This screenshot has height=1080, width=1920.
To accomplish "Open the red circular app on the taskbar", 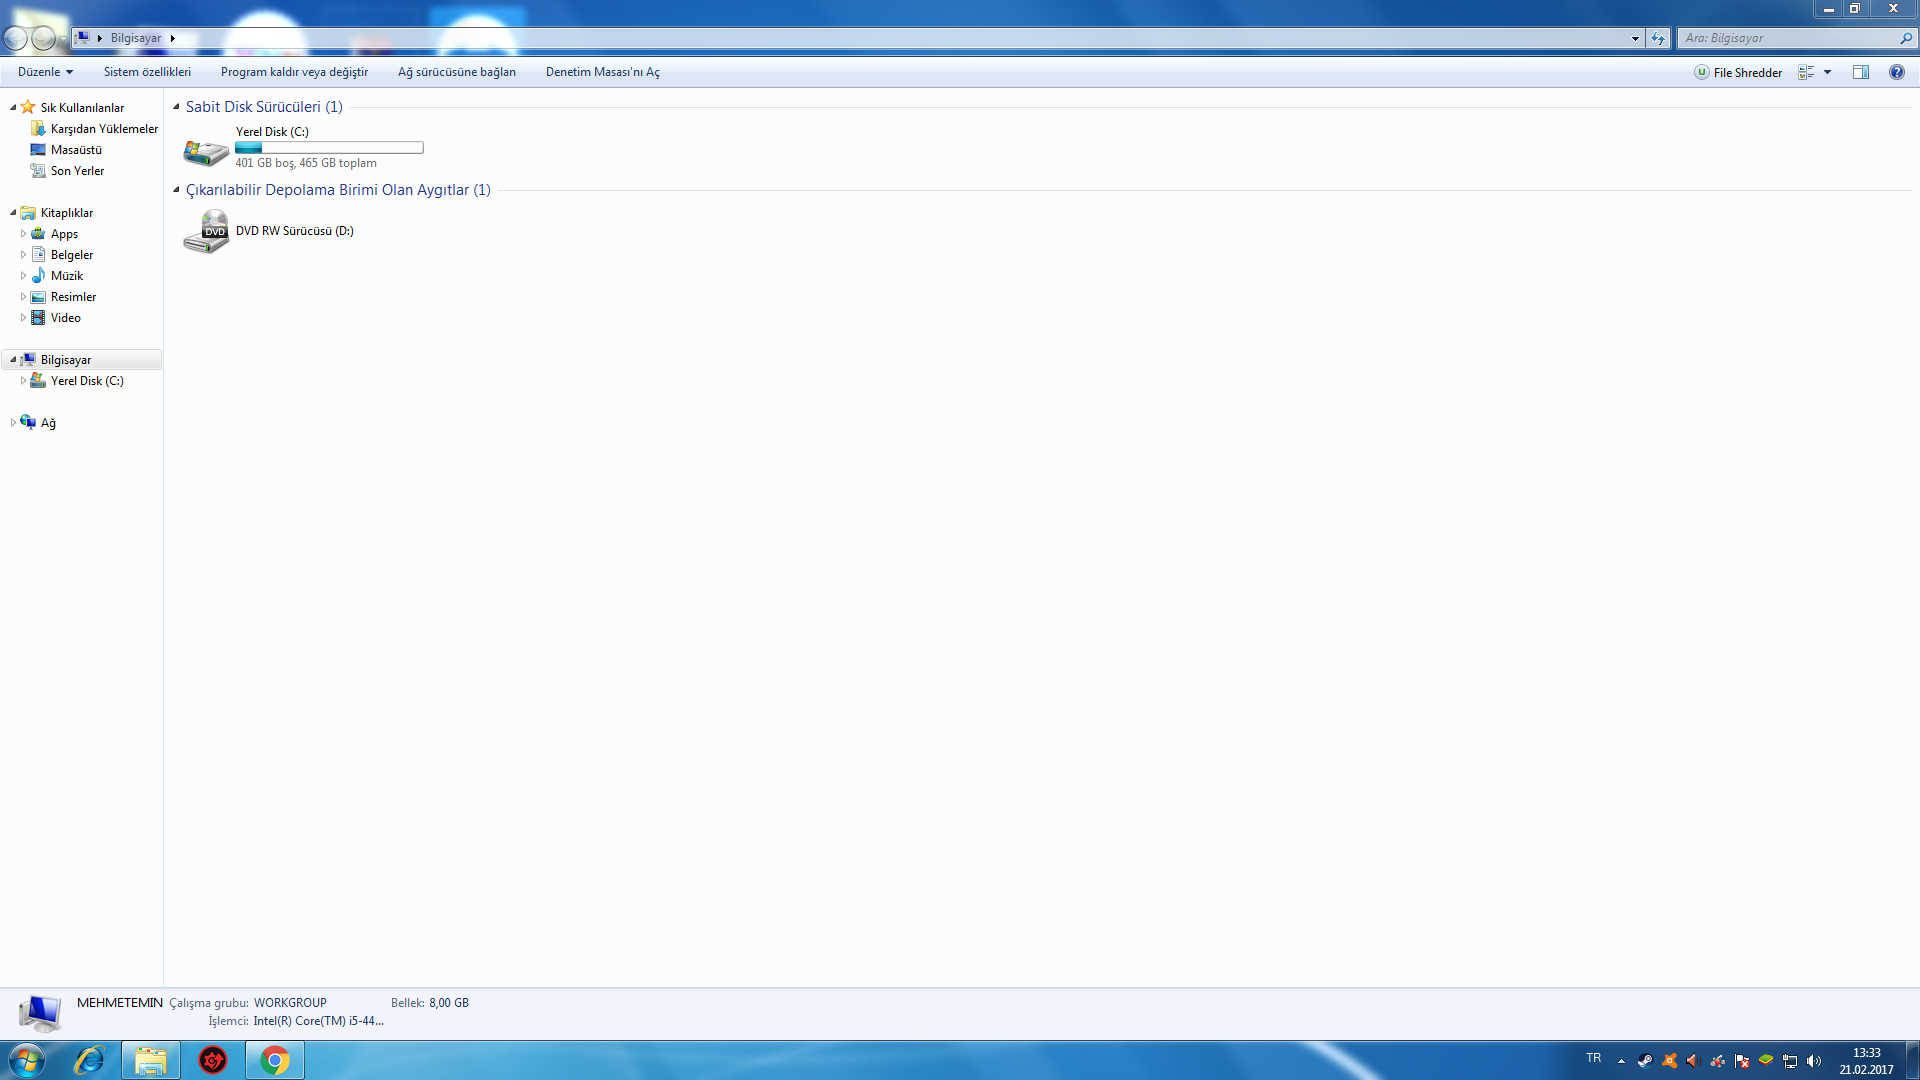I will pos(213,1060).
